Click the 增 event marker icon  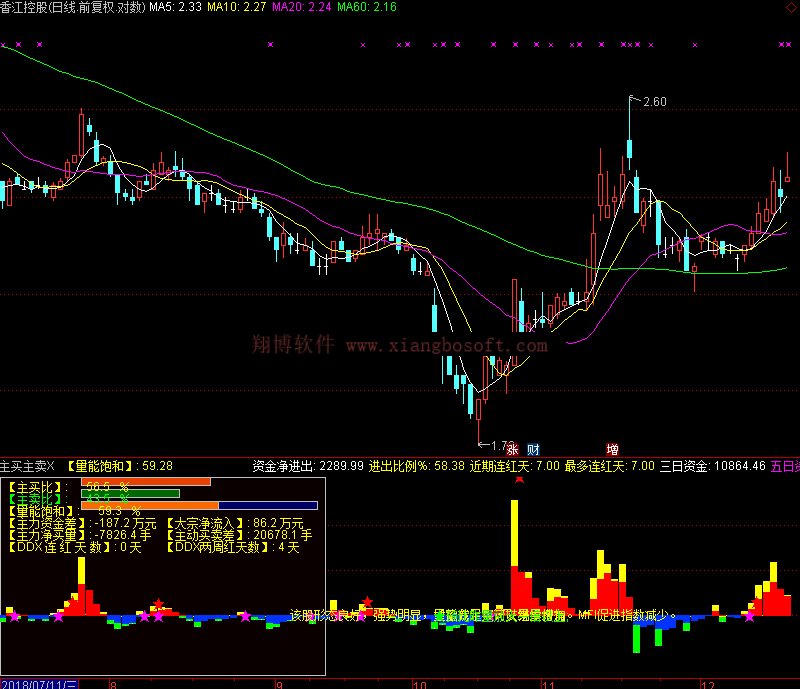612,450
